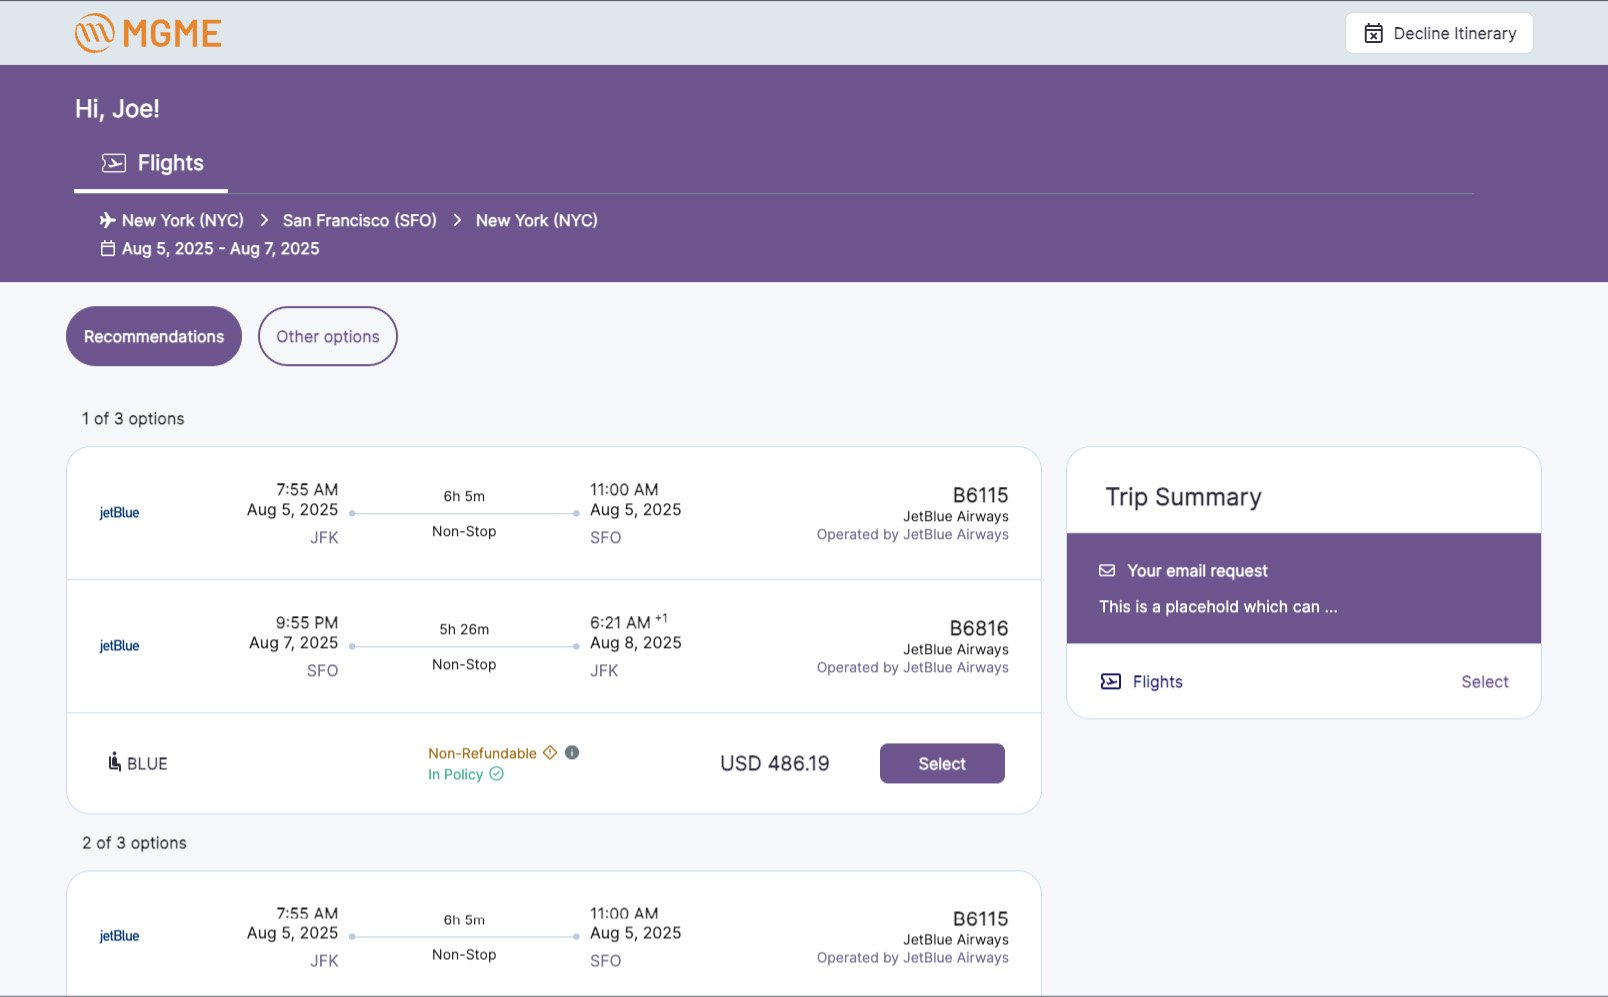Screen dimensions: 1608x997
Task: Click the Flights icon in Trip Summary
Action: pyautogui.click(x=1111, y=681)
